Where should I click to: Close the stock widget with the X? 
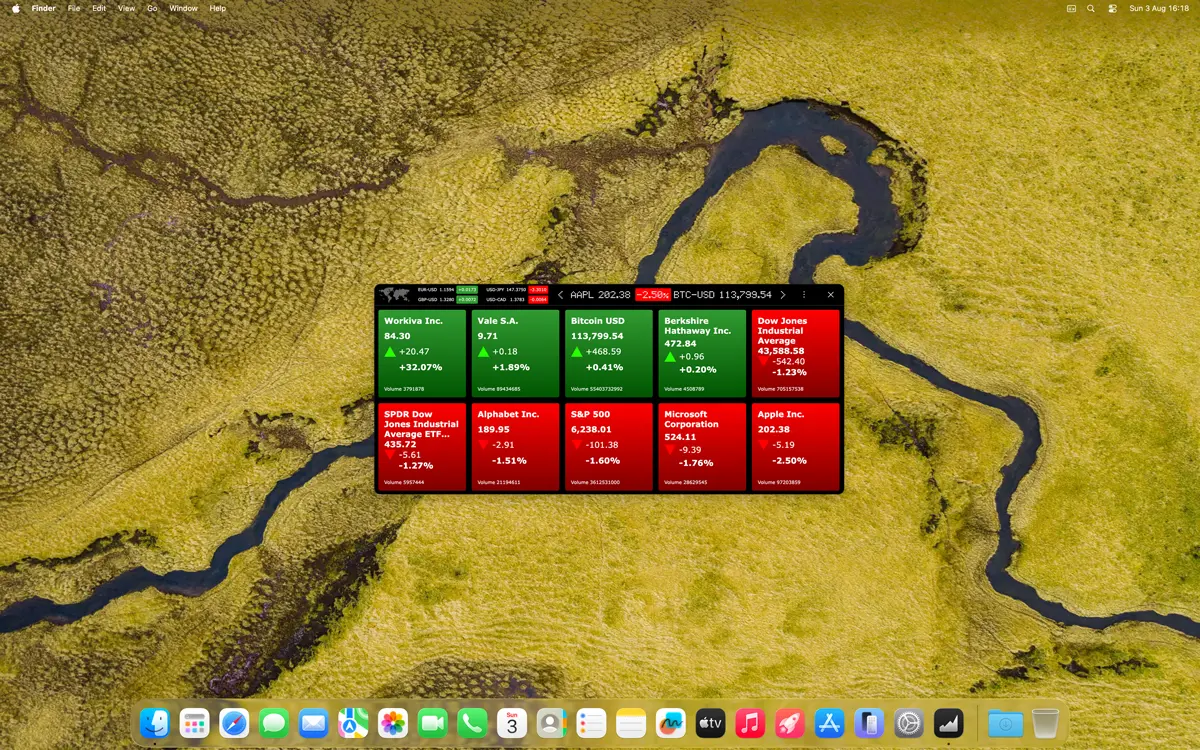831,295
